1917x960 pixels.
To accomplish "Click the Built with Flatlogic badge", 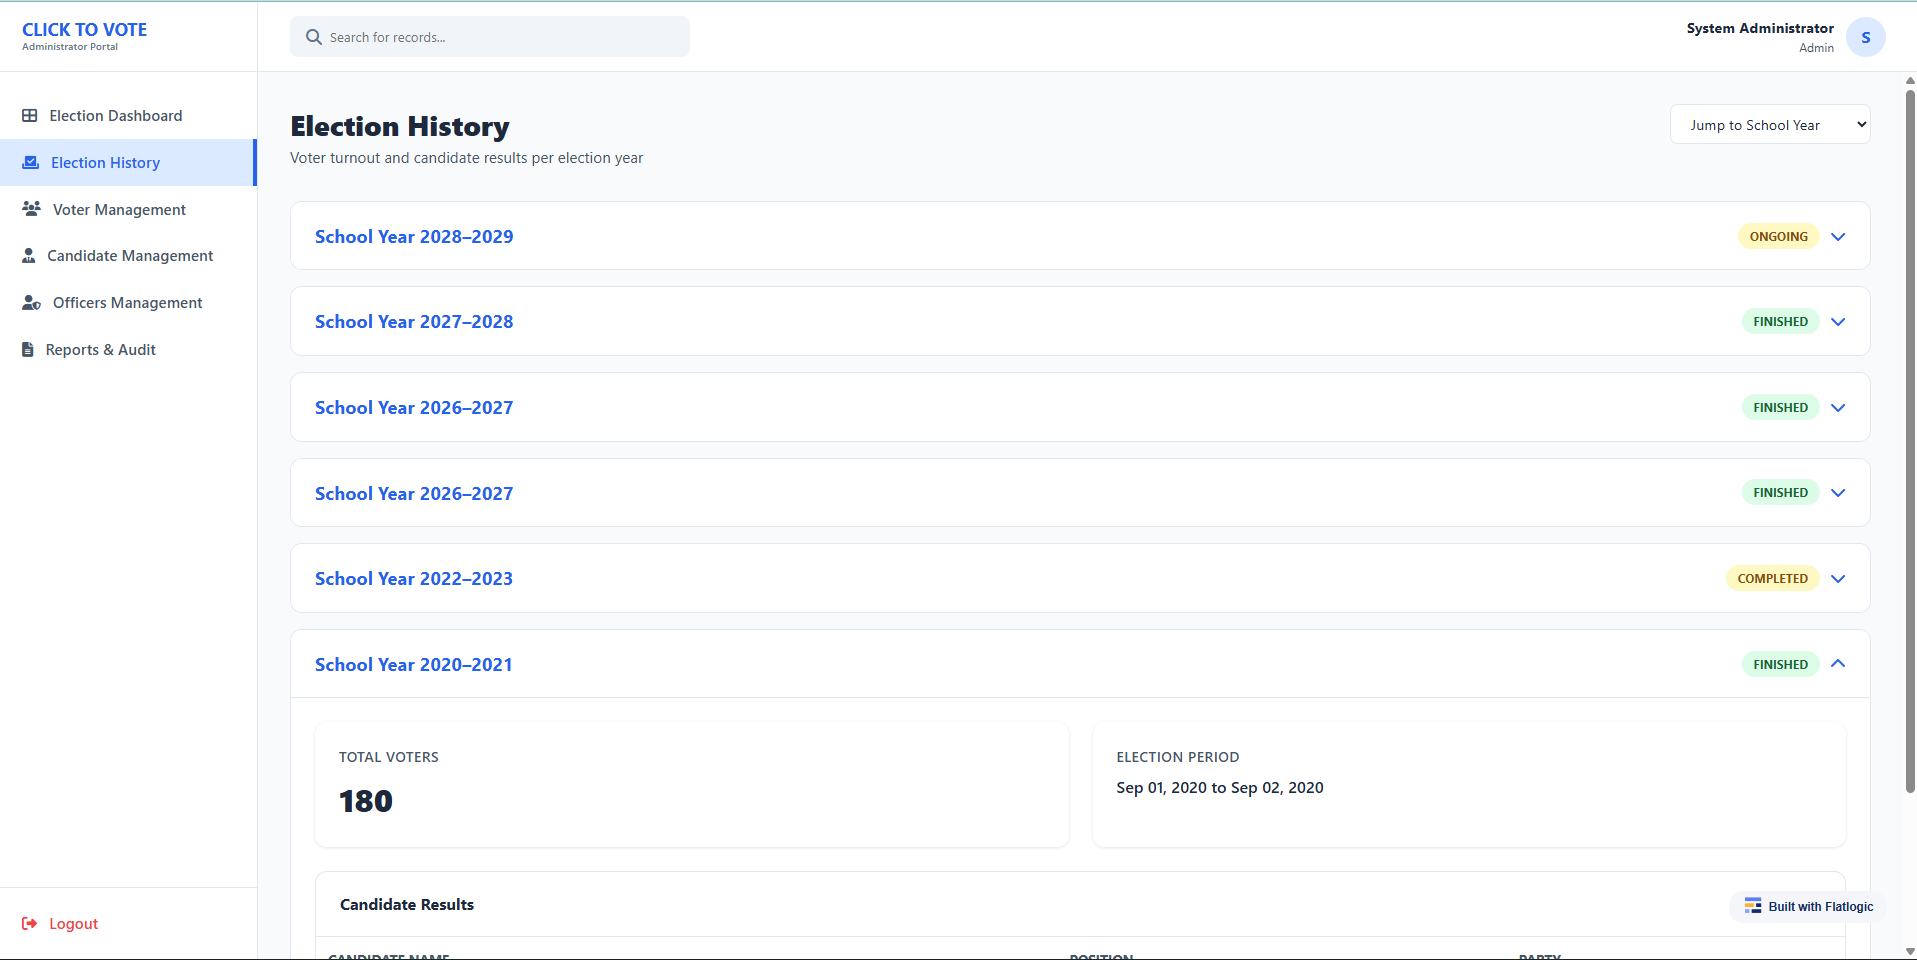I will click(x=1809, y=907).
